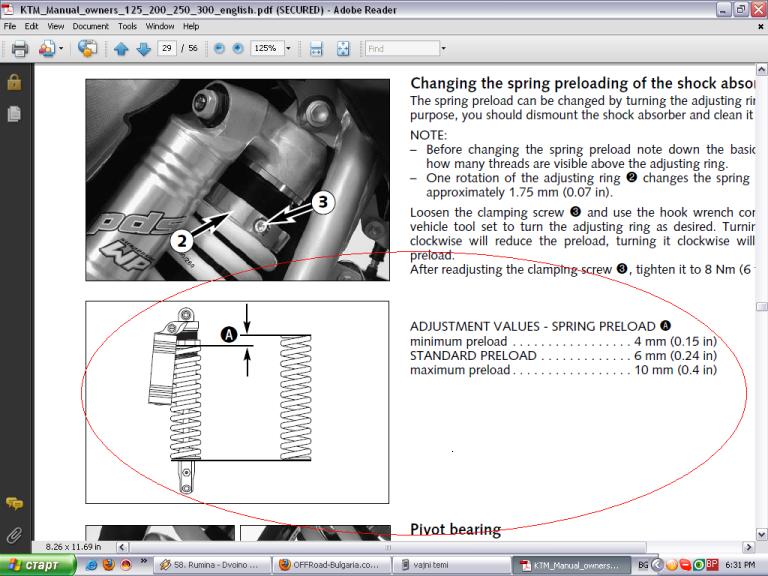Click the orange tray icon
This screenshot has height=576, width=768.
[672, 565]
